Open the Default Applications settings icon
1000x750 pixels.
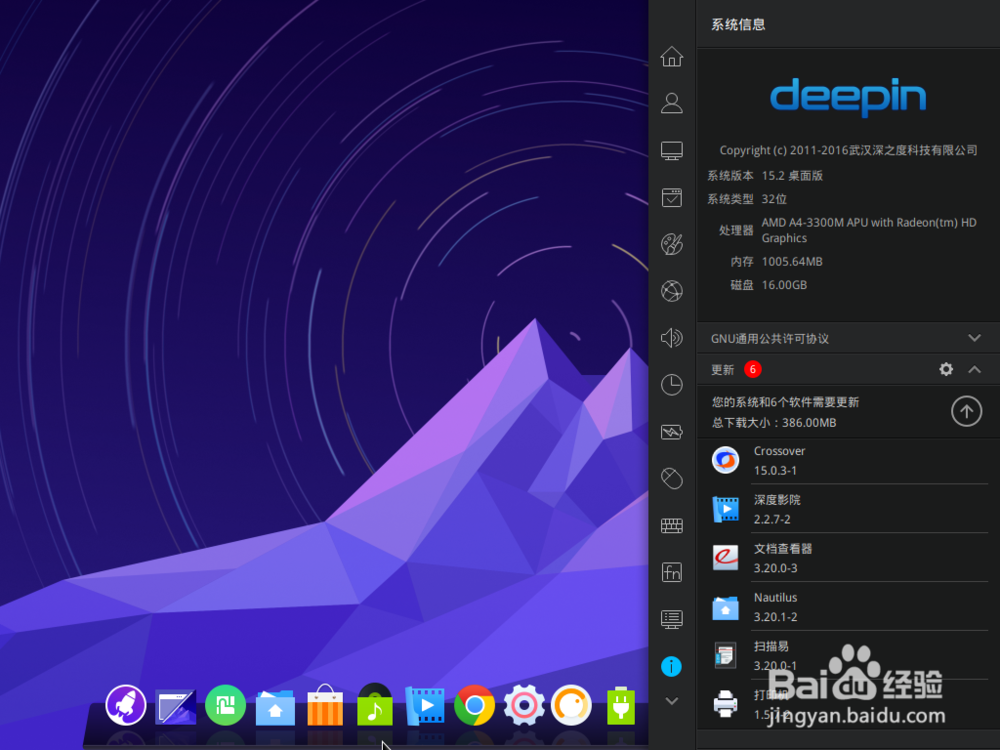pyautogui.click(x=671, y=197)
